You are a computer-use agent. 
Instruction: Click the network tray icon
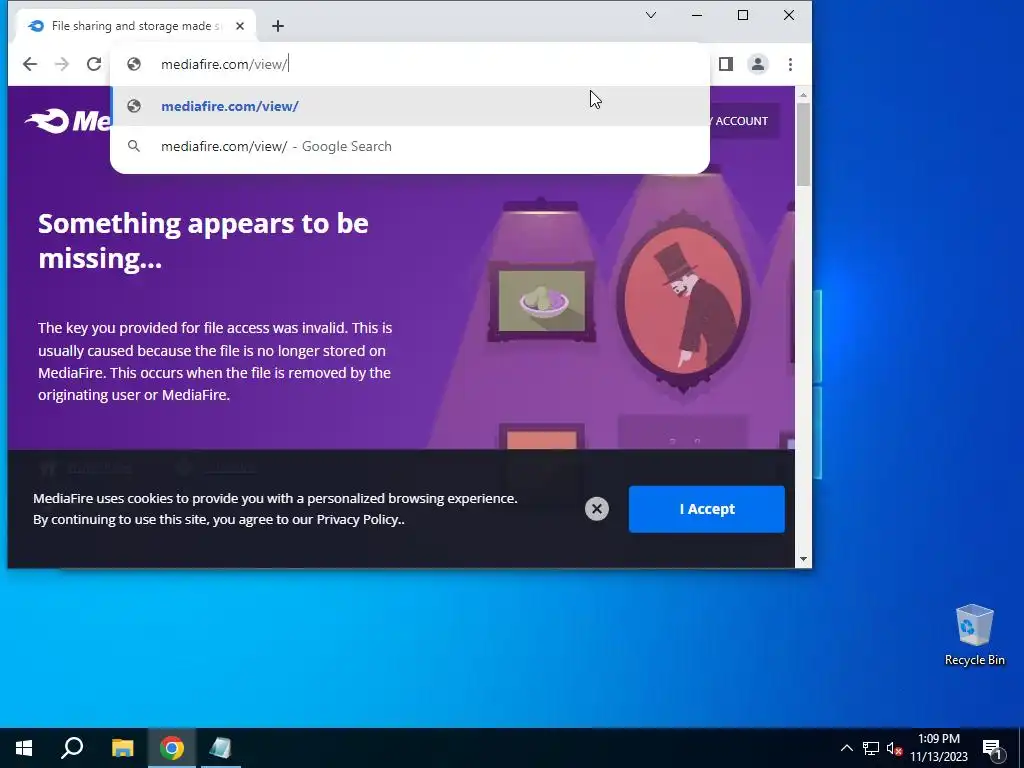coord(871,748)
